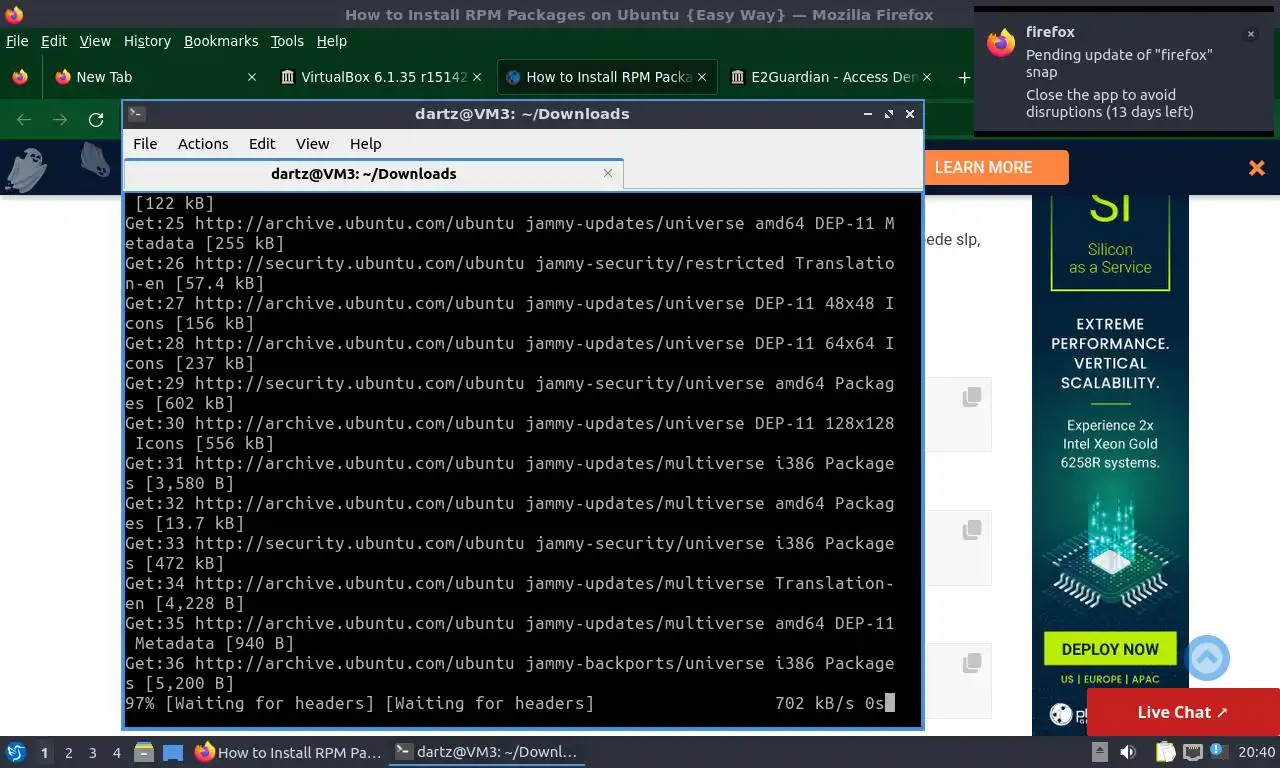Screen dimensions: 1280x768
Task: Open Firefox Tools menu
Action: click(x=287, y=41)
